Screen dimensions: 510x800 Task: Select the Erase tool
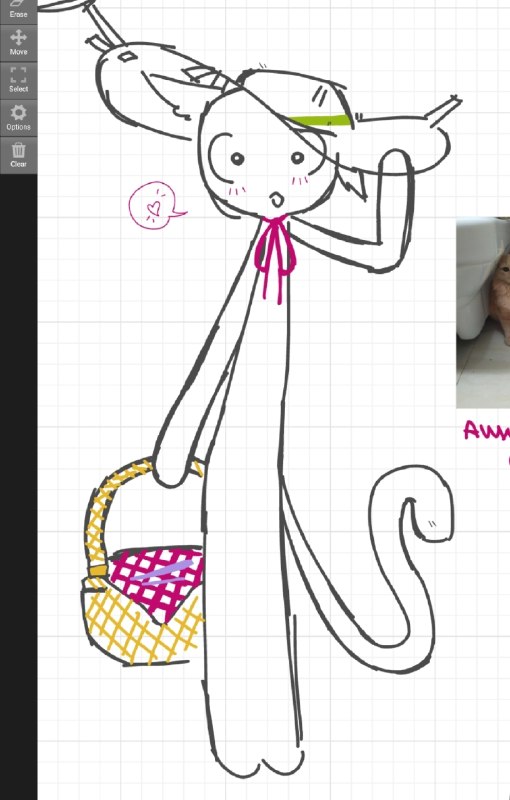pos(18,10)
